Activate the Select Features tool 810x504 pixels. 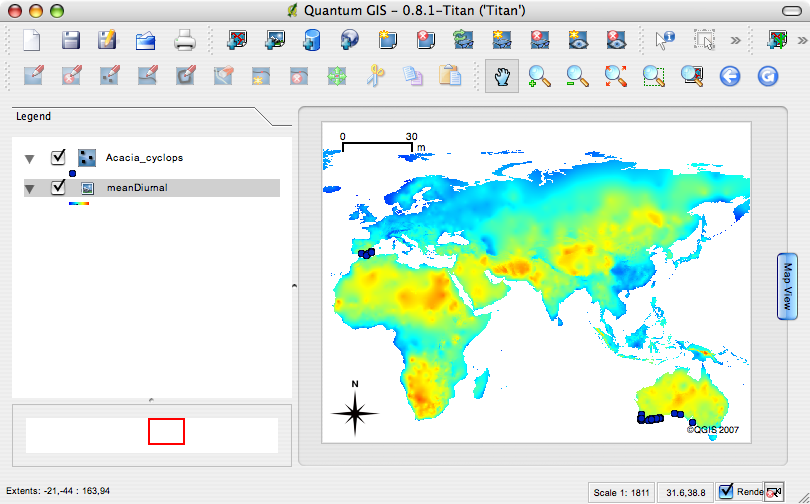click(x=704, y=40)
